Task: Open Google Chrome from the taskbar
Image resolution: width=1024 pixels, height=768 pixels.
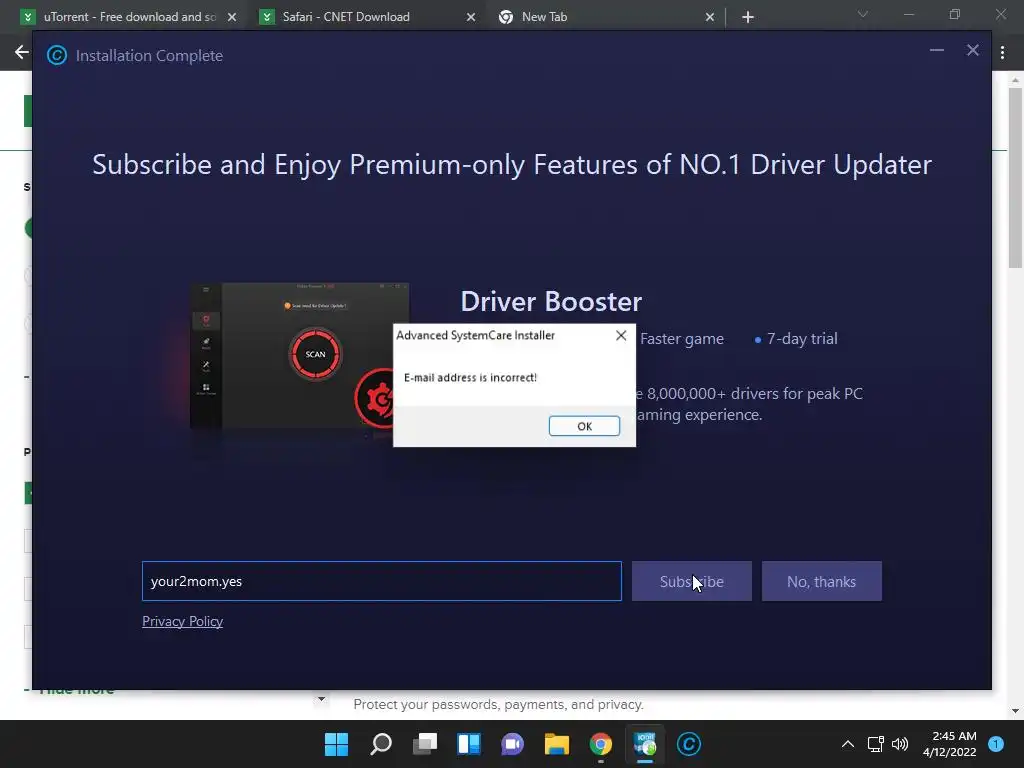Action: (601, 744)
